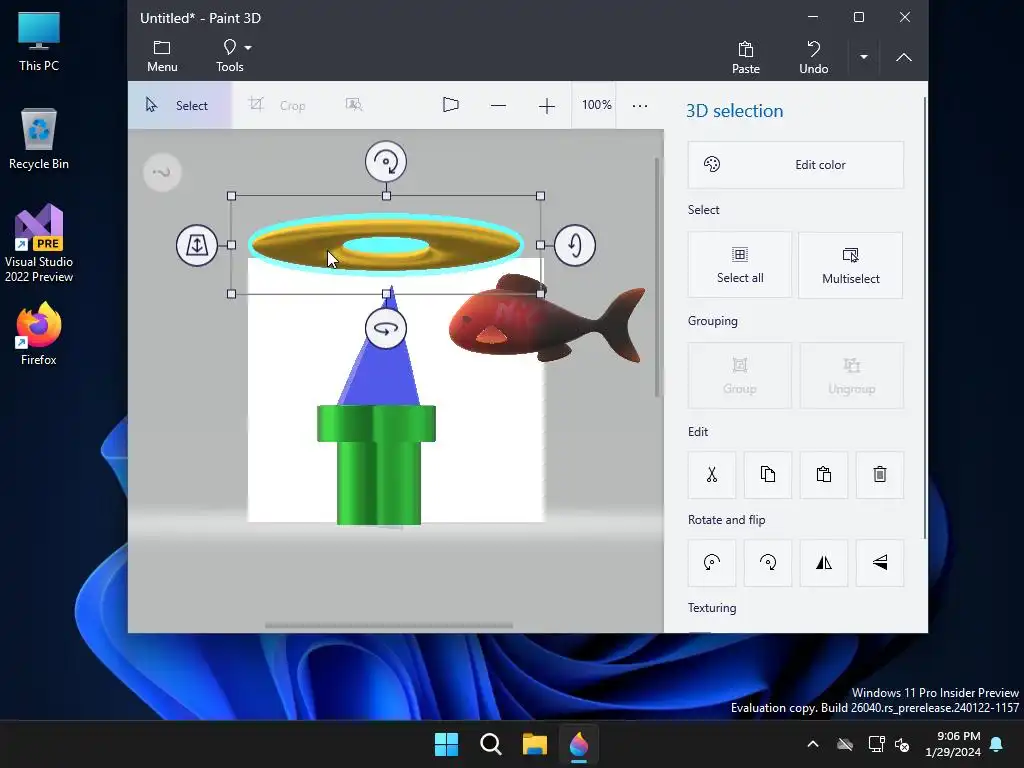This screenshot has width=1024, height=768.
Task: Click the Magic select icon
Action: pos(353,105)
